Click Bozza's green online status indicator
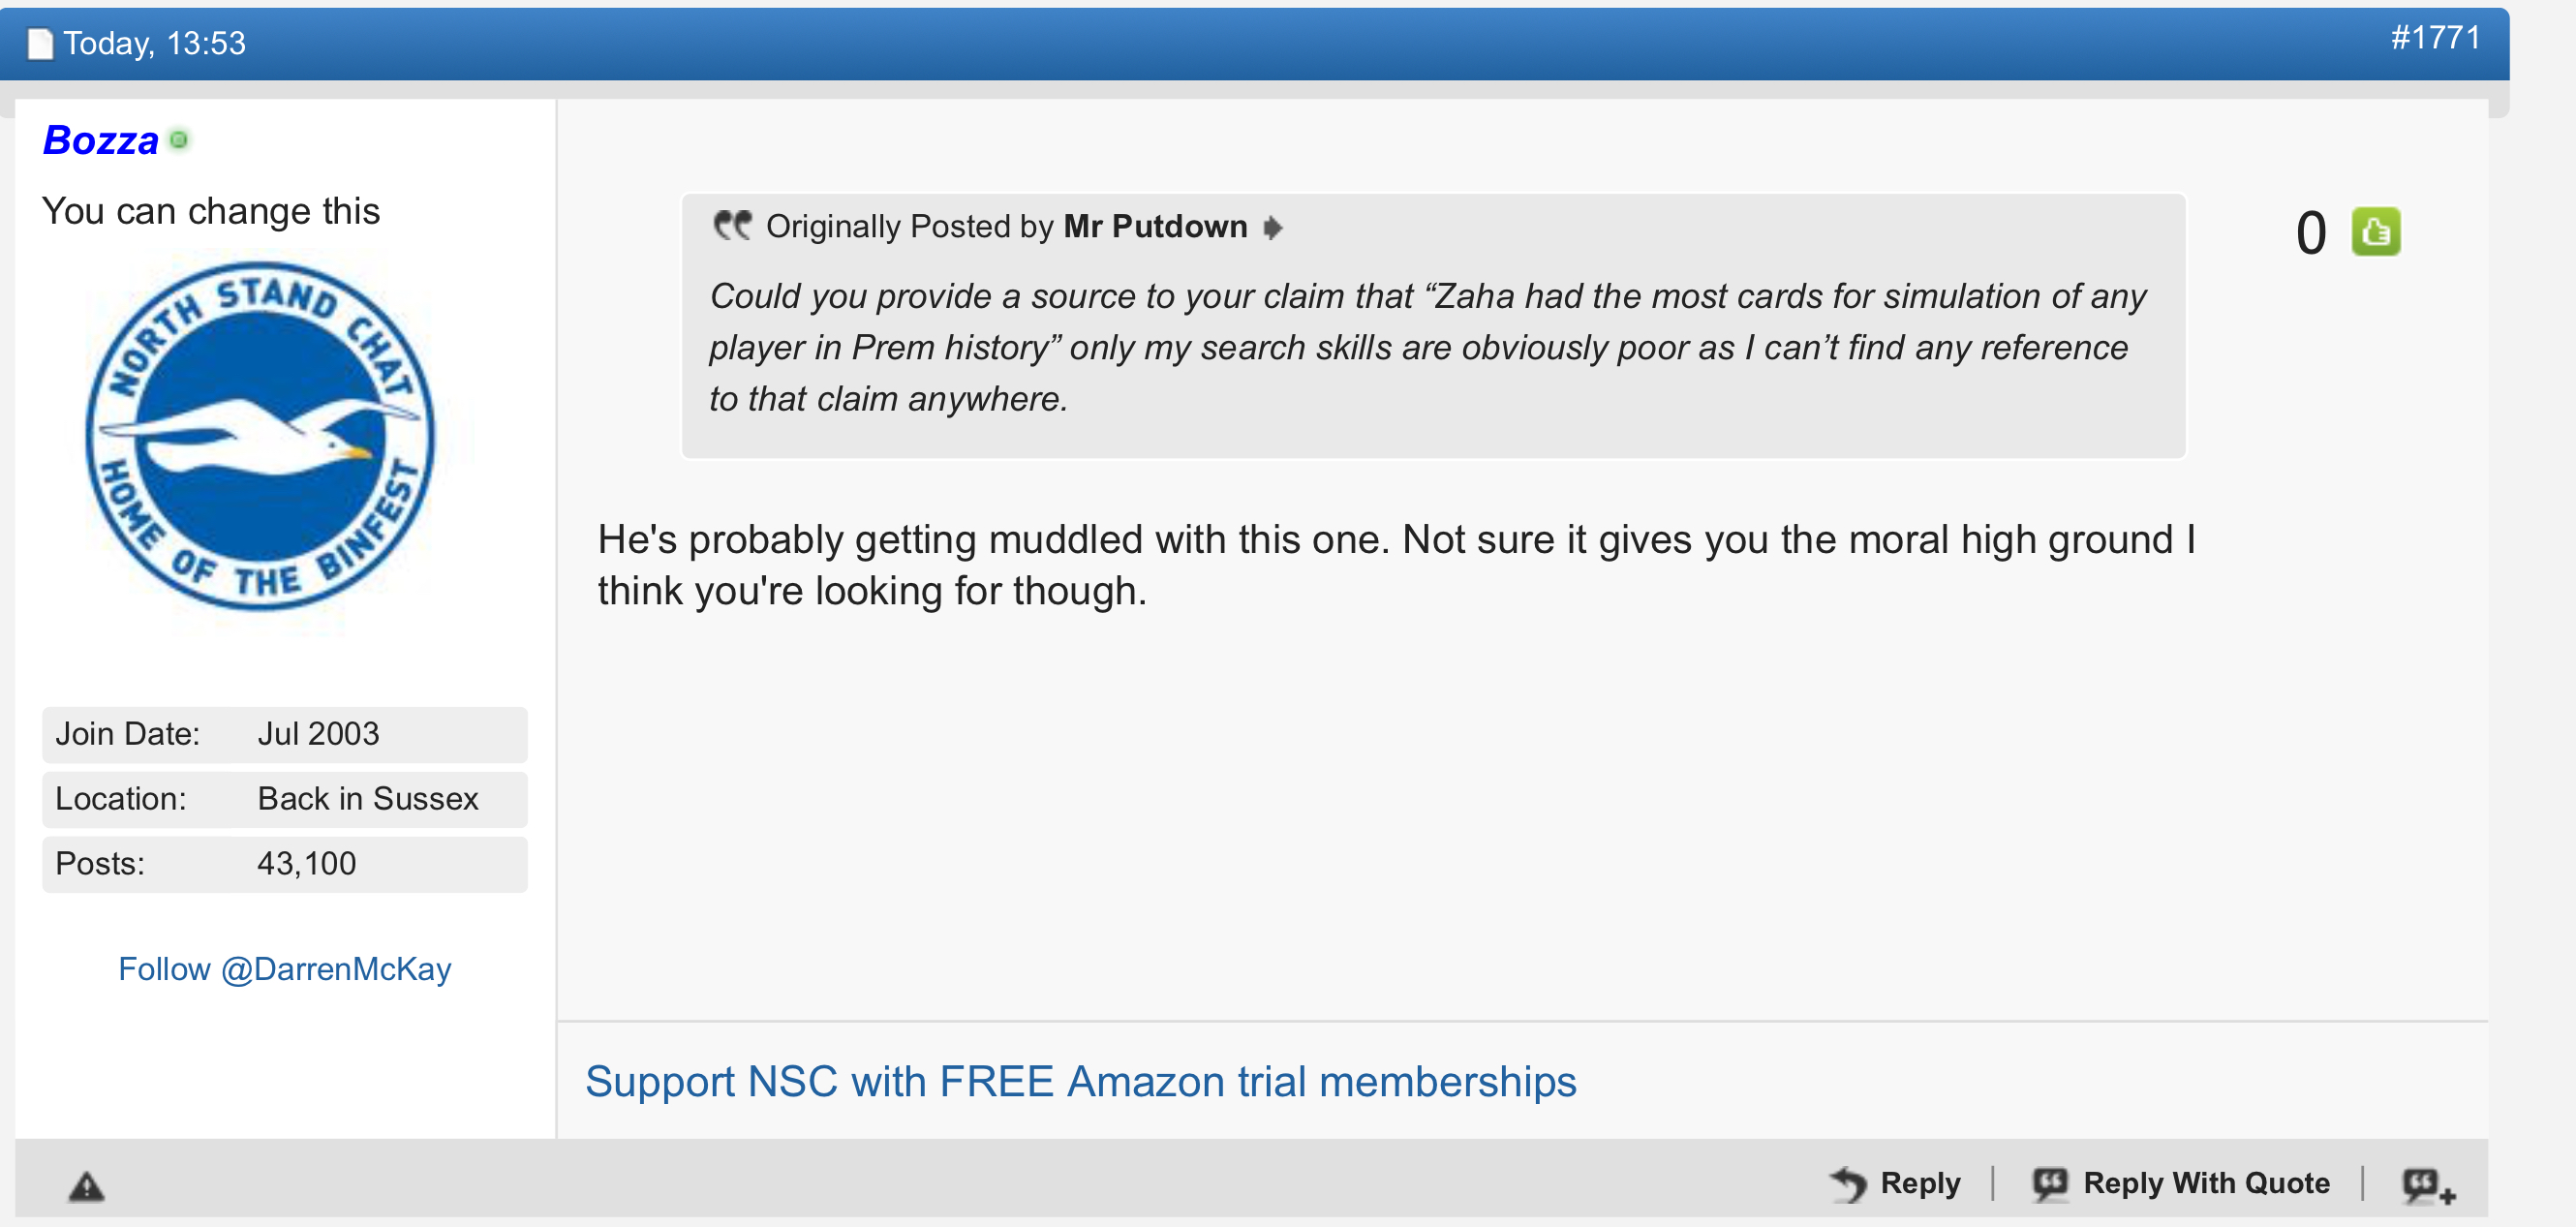Viewport: 2576px width, 1227px height. (x=179, y=140)
